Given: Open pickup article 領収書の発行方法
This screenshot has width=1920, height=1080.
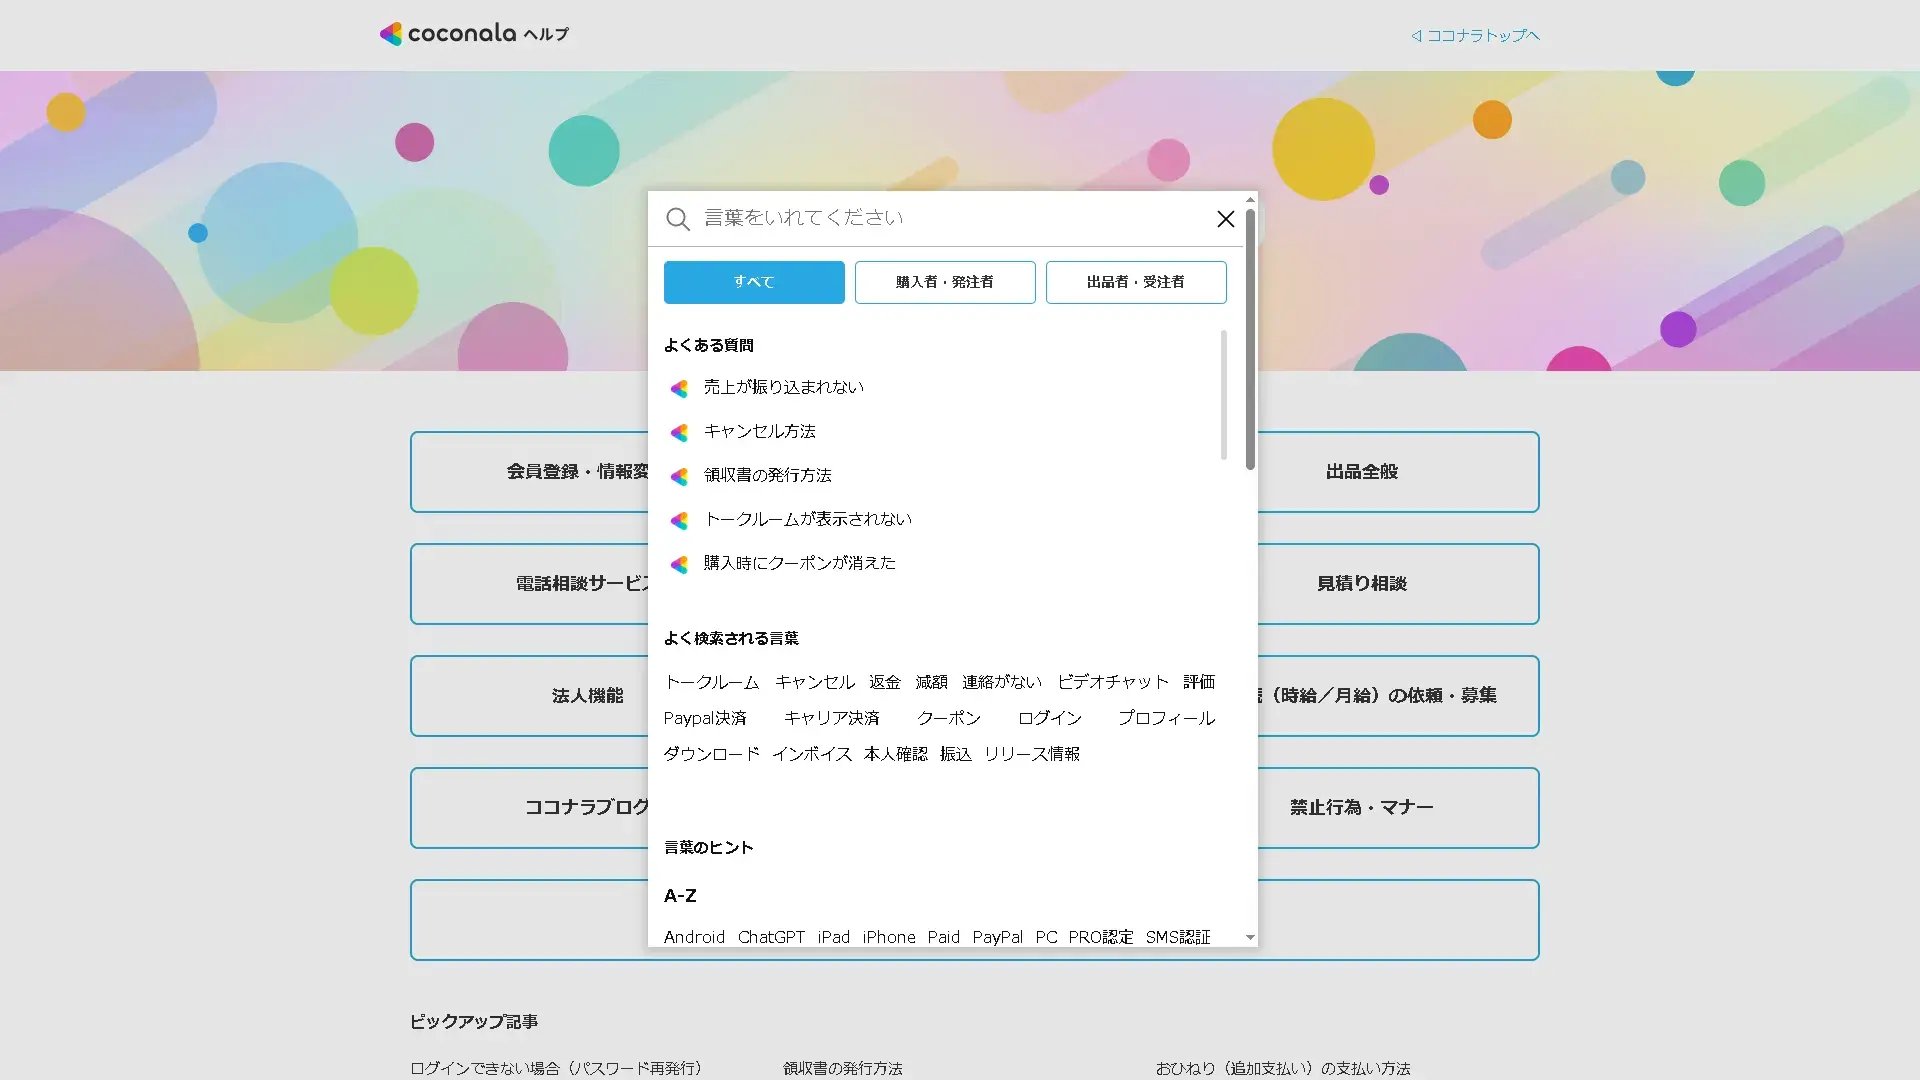Looking at the screenshot, I should [x=842, y=1068].
